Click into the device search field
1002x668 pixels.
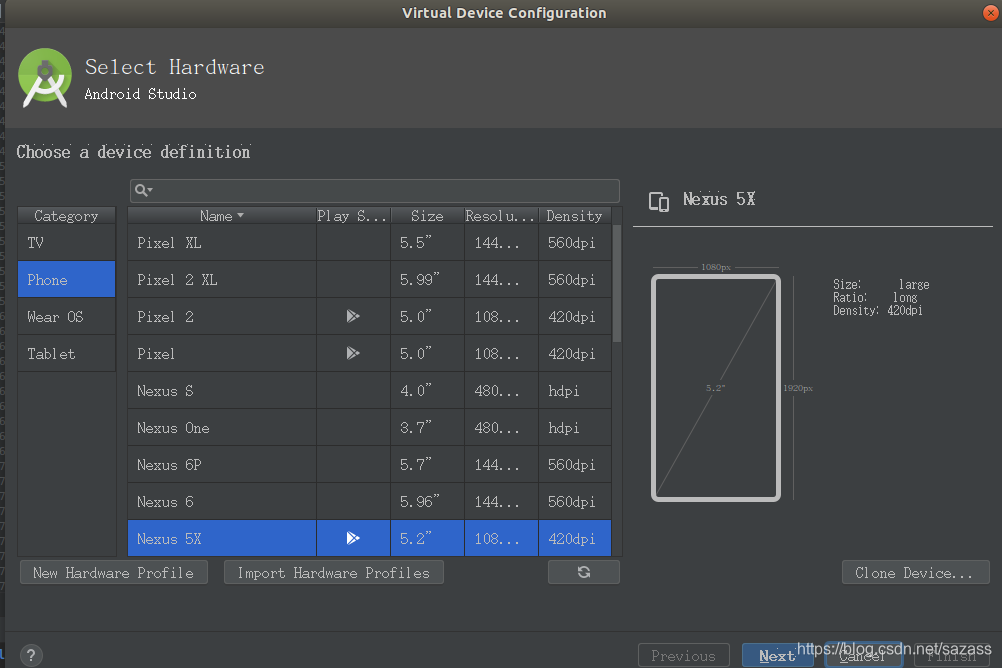click(x=374, y=190)
